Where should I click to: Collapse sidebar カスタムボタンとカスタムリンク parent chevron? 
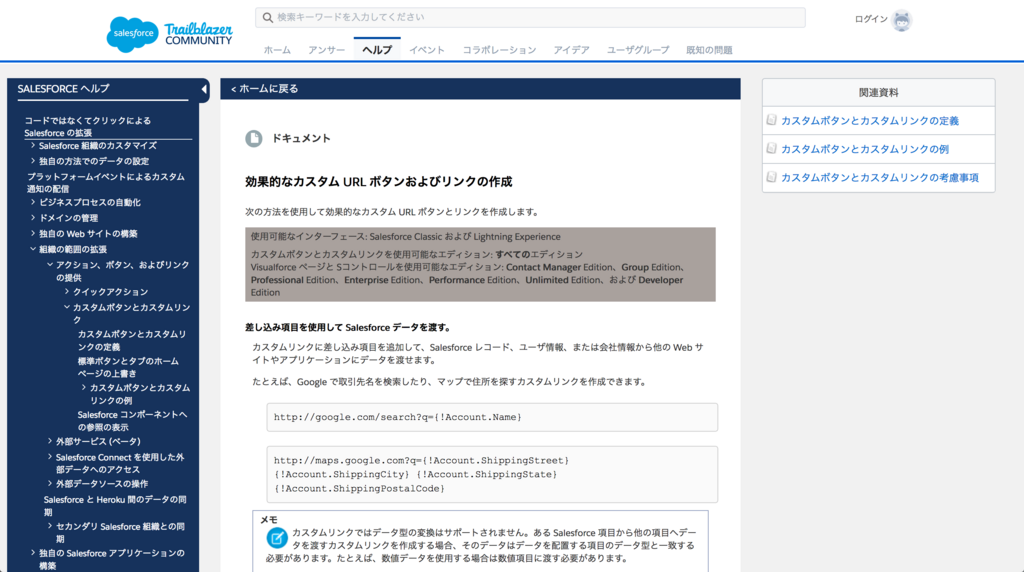point(67,307)
